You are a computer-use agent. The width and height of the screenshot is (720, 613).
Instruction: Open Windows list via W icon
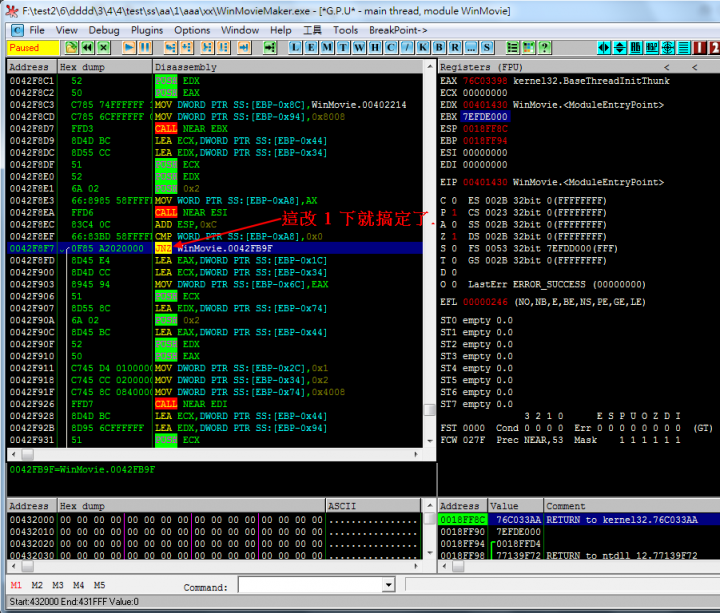click(359, 47)
